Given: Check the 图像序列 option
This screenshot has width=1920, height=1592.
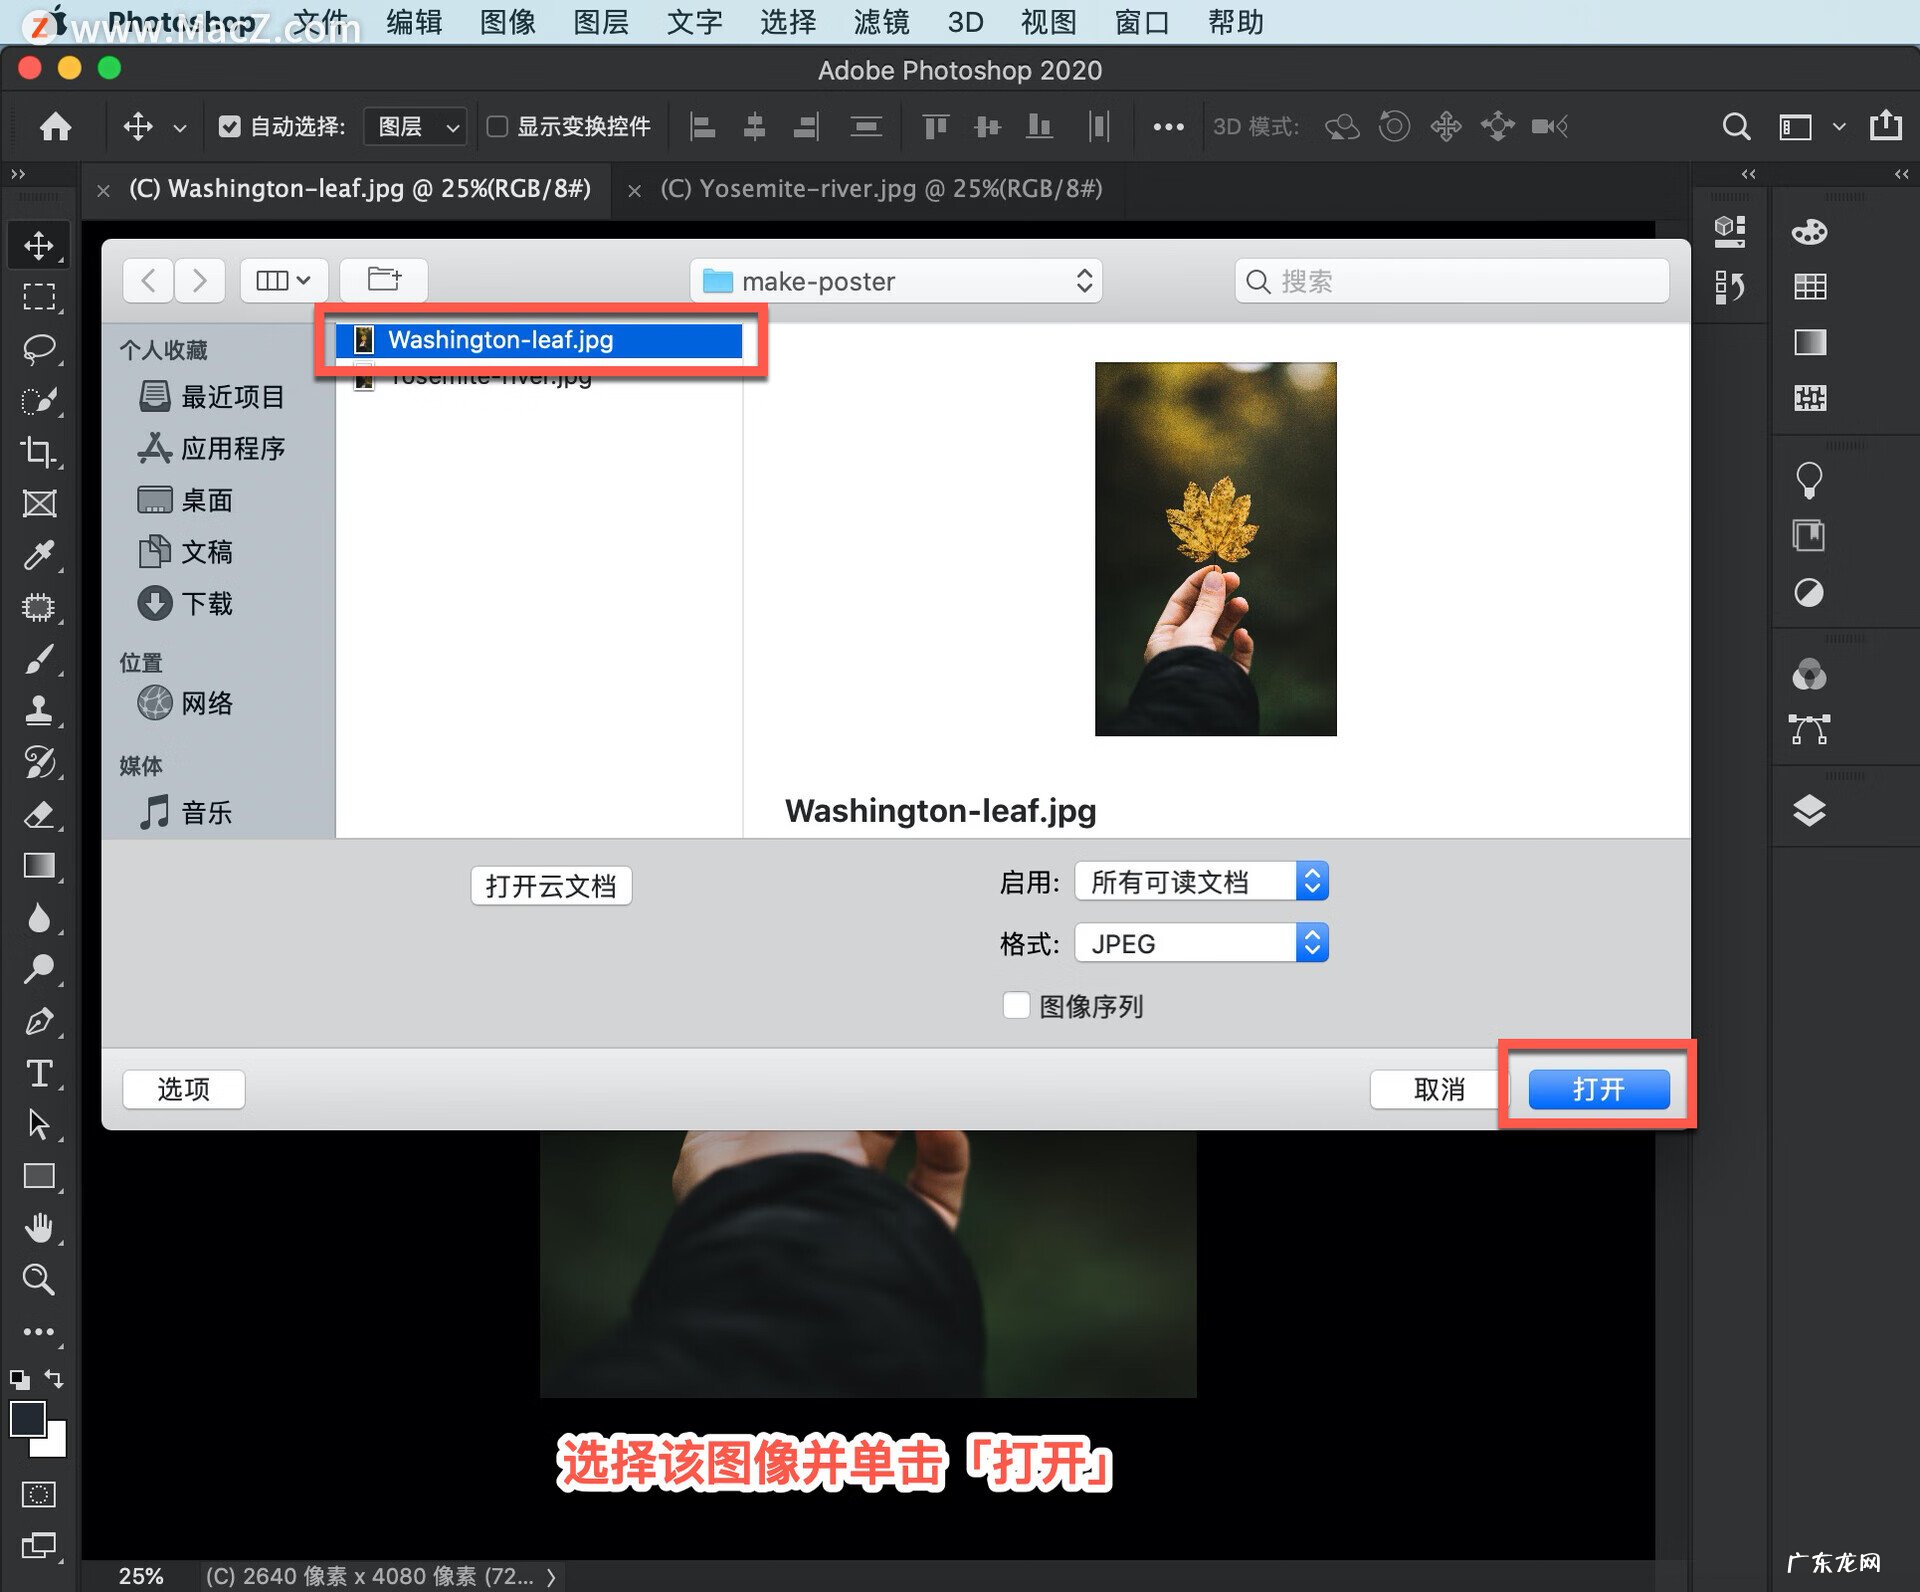Looking at the screenshot, I should point(1016,1006).
